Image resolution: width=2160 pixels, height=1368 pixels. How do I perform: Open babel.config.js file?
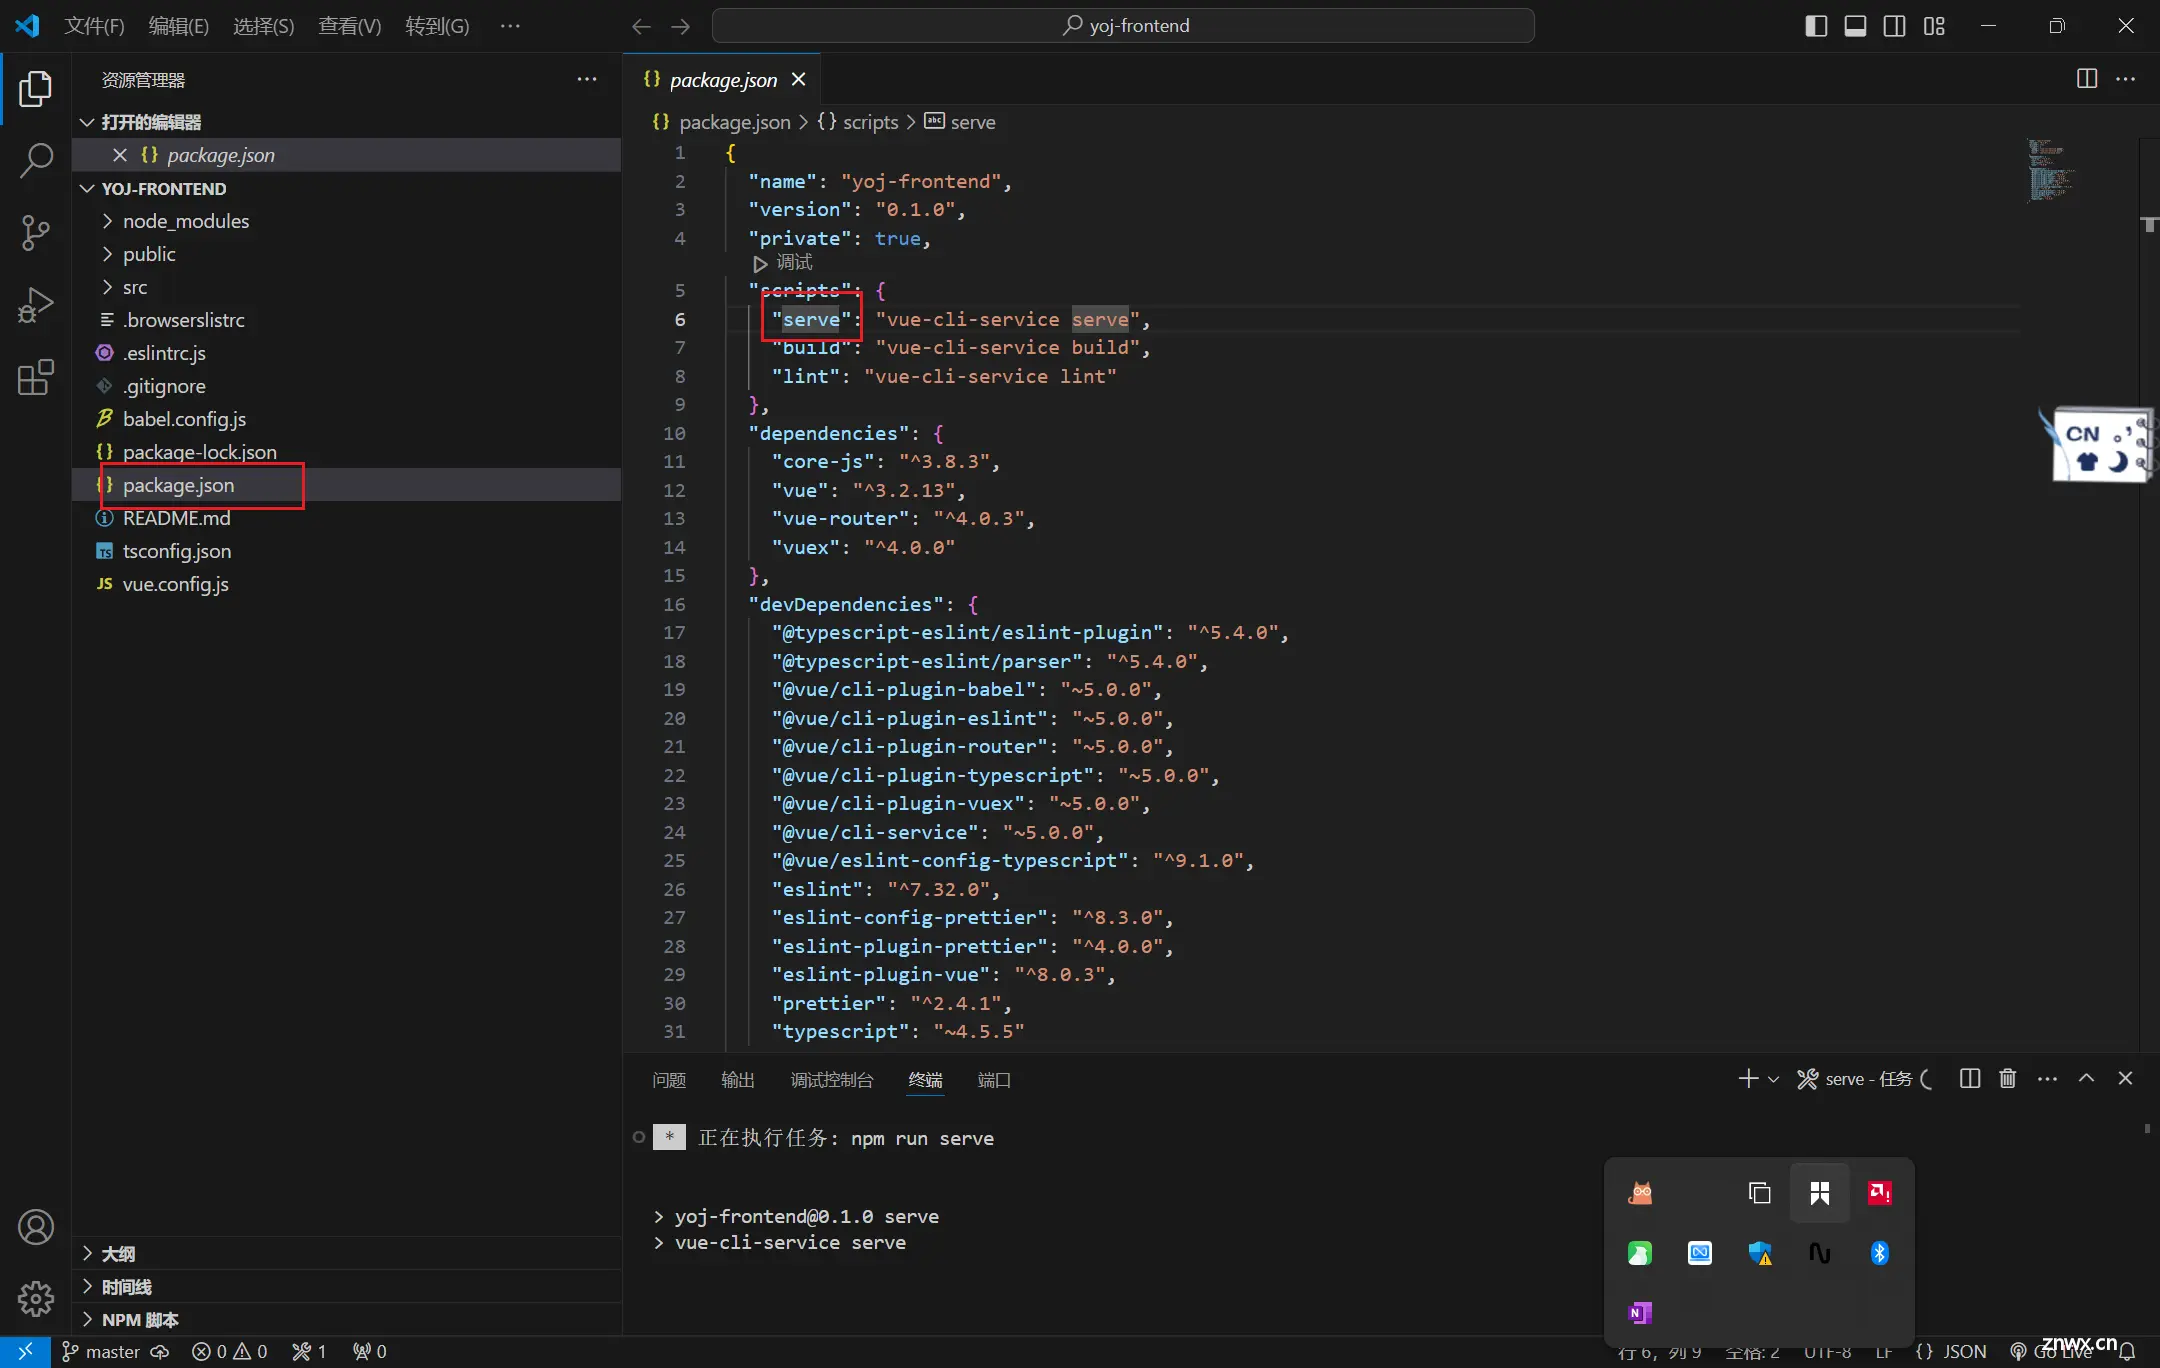[x=348, y=419]
